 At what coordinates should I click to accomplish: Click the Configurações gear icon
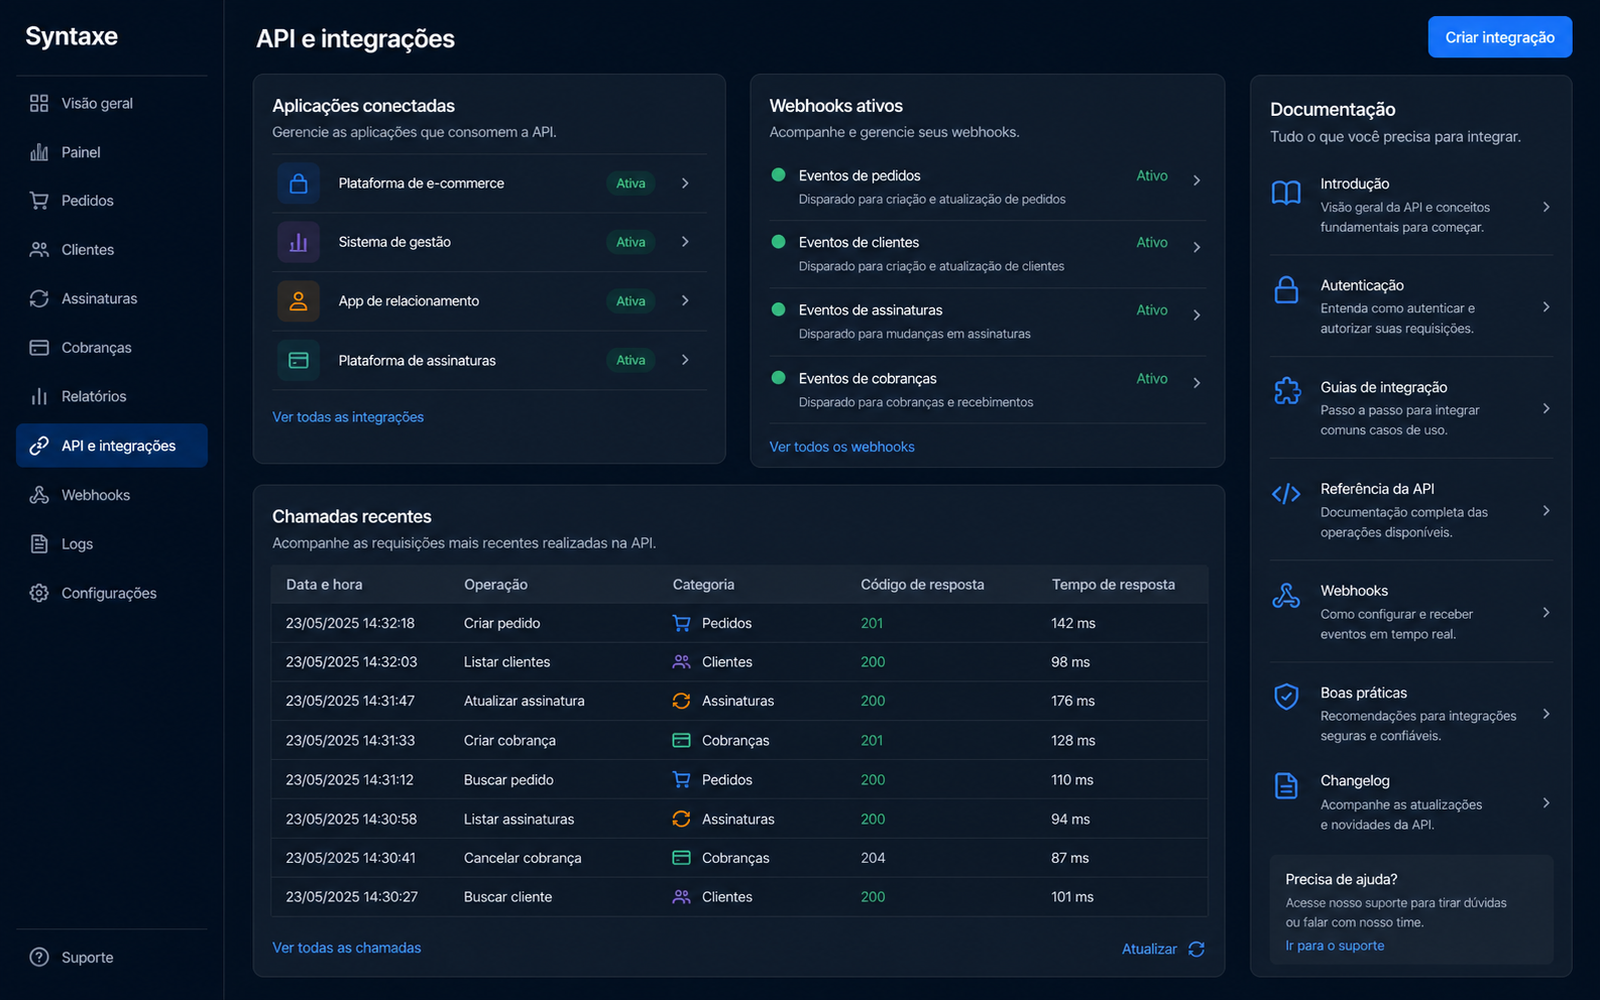39,593
